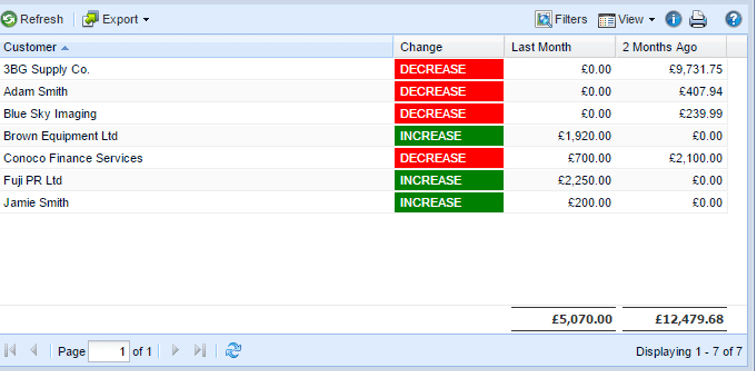Sort by the 2 Months Ago header
The height and width of the screenshot is (371, 755).
pyautogui.click(x=671, y=47)
